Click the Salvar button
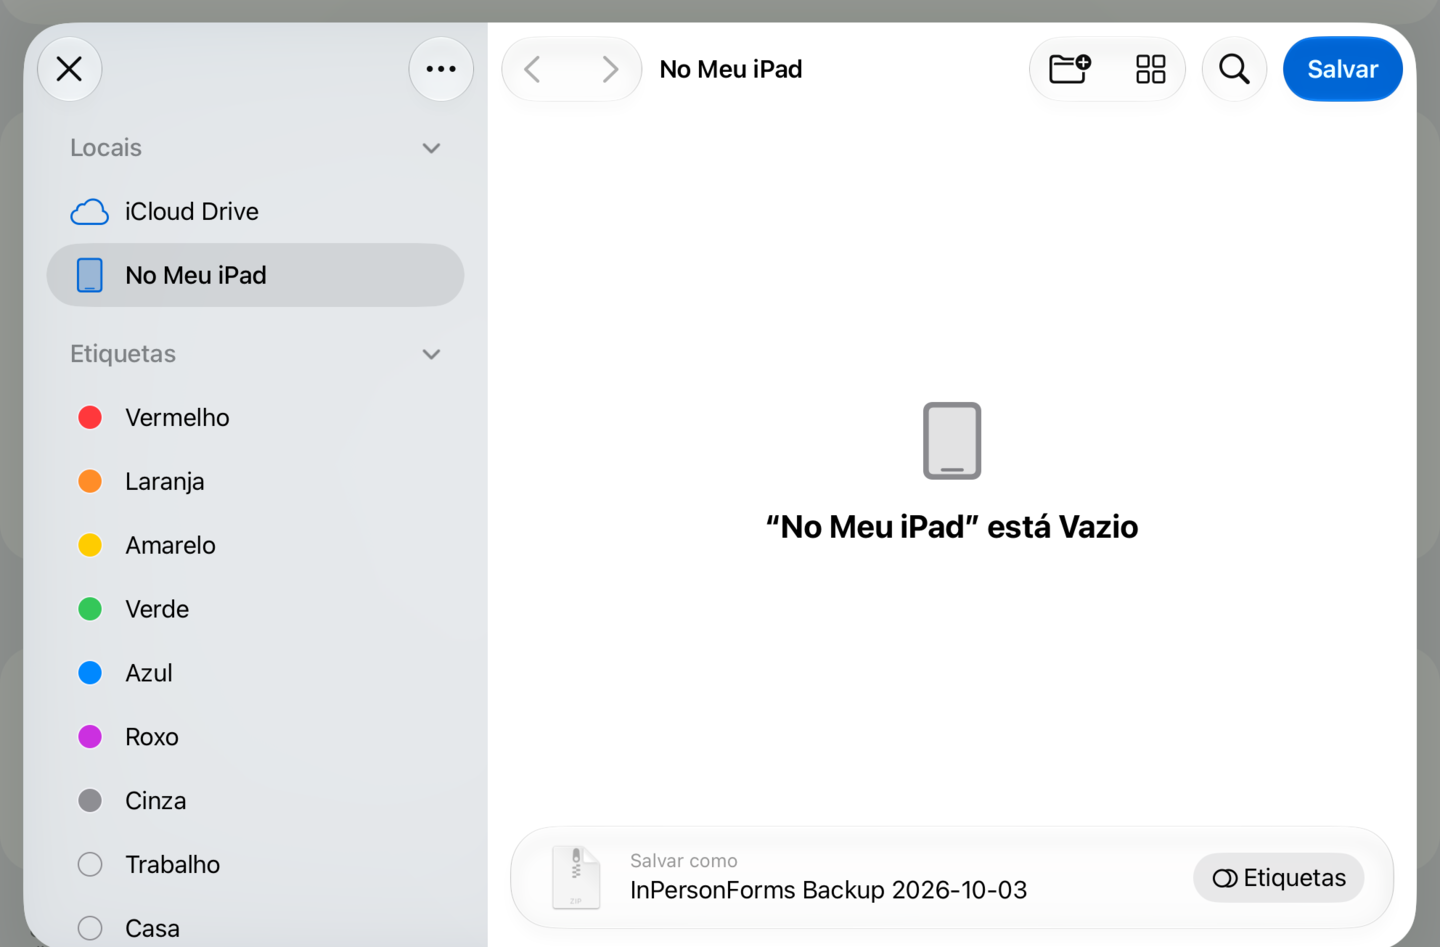This screenshot has height=947, width=1440. point(1342,69)
